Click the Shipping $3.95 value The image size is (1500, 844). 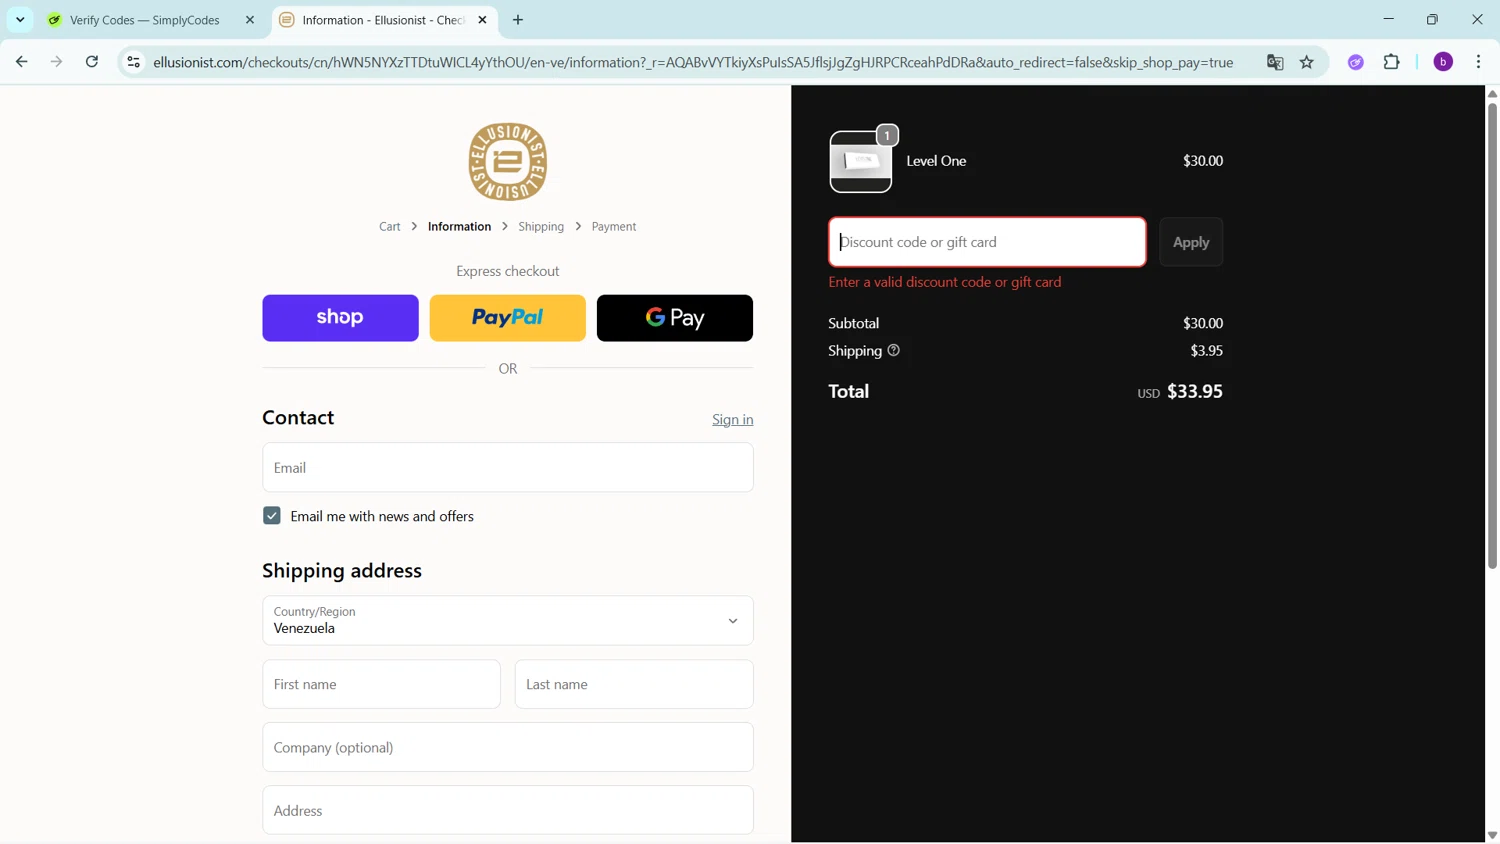1207,351
